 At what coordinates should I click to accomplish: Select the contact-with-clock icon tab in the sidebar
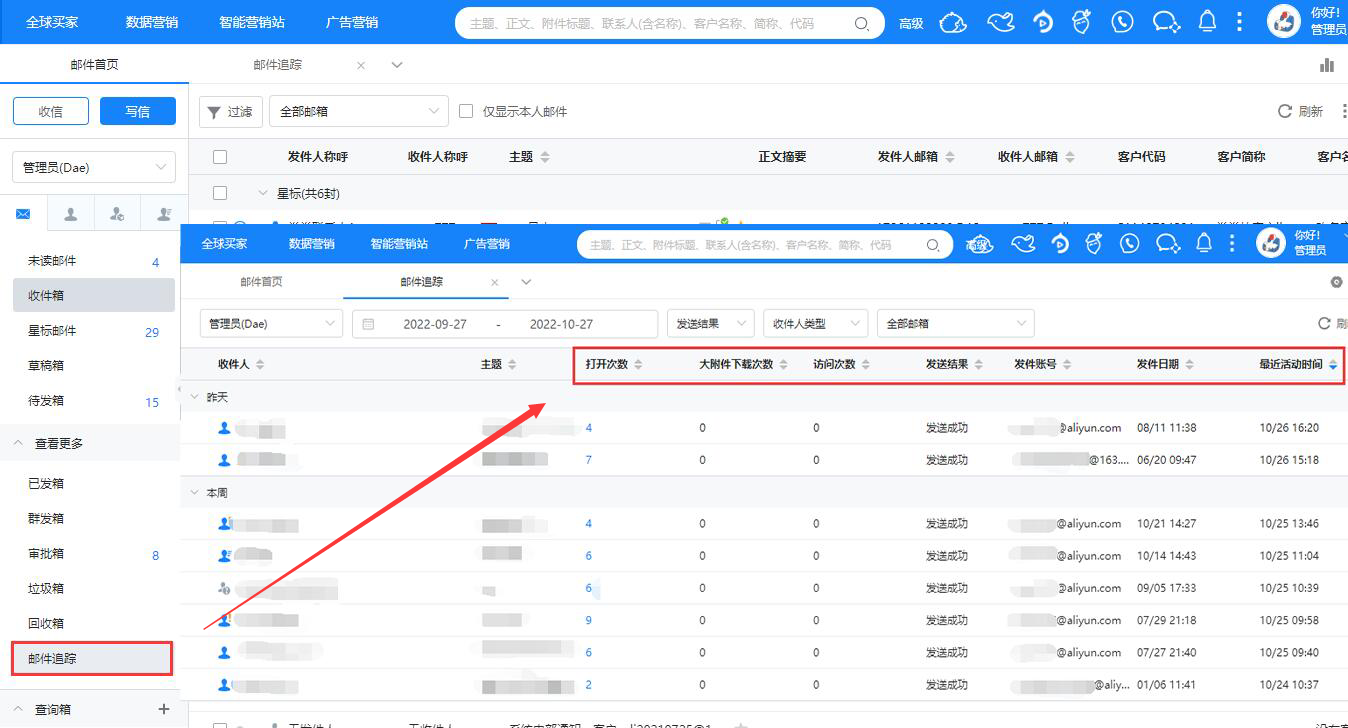coord(117,214)
